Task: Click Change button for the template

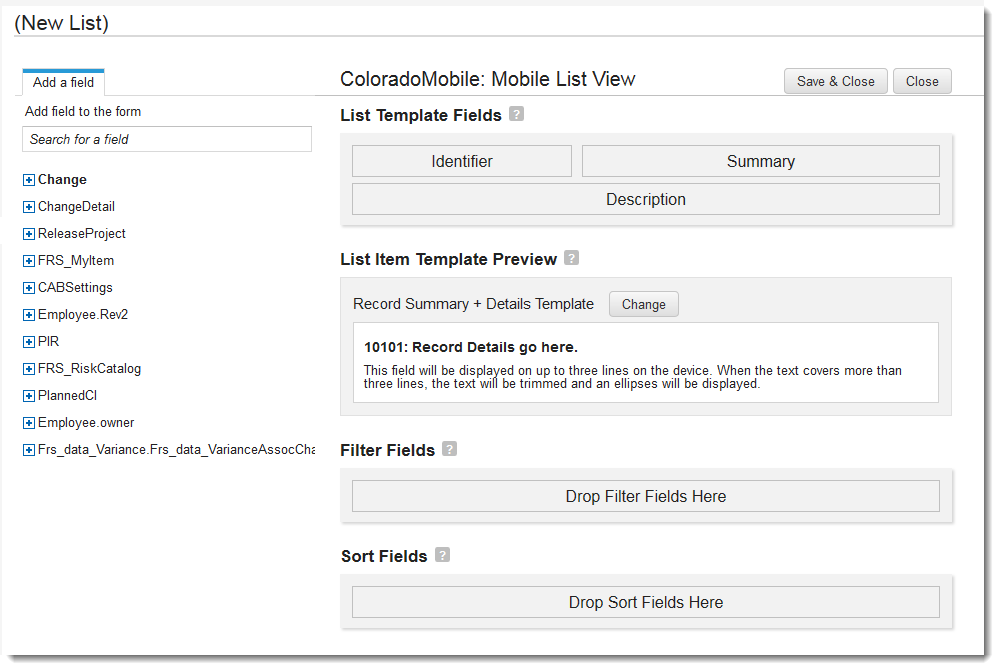Action: click(643, 304)
